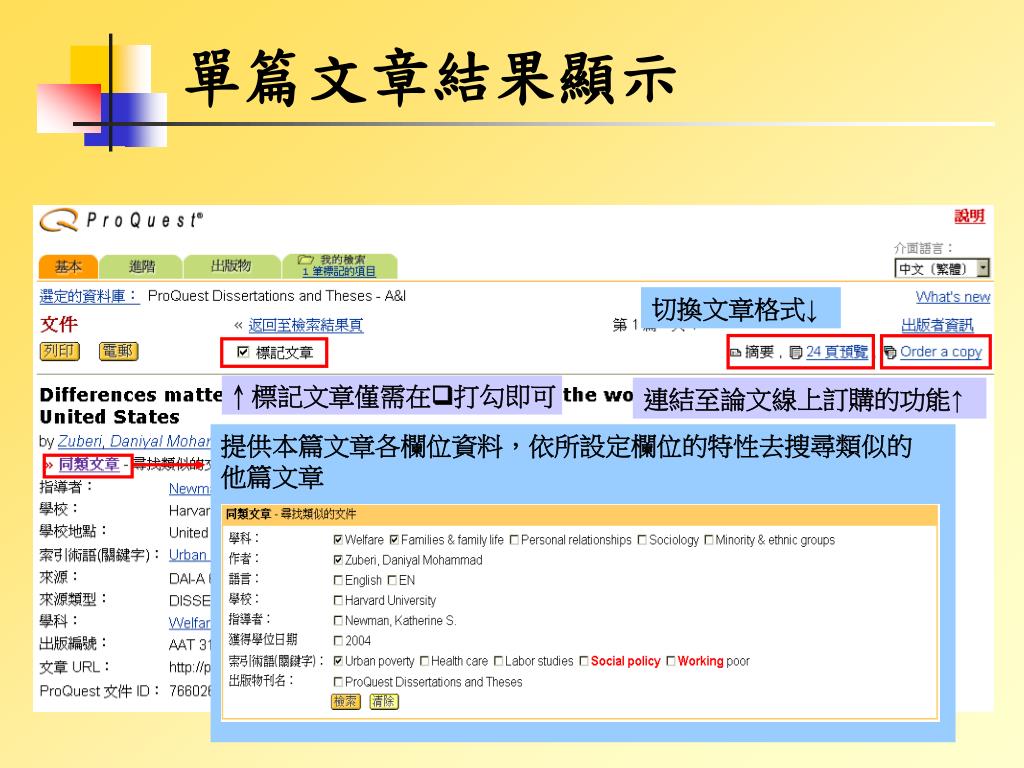Screen dimensions: 1024x768
Task: Check the Harvard University checkbox
Action: (x=338, y=601)
